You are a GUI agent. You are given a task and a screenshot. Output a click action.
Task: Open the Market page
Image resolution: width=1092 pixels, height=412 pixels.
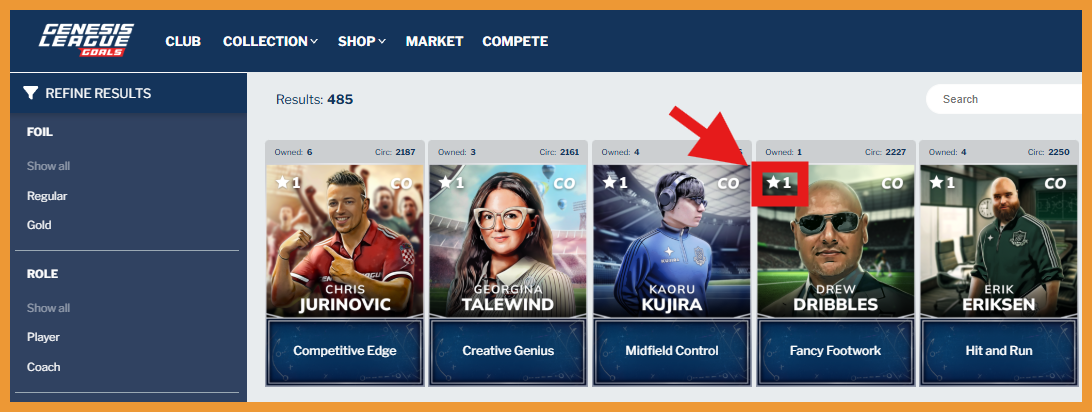[x=435, y=41]
